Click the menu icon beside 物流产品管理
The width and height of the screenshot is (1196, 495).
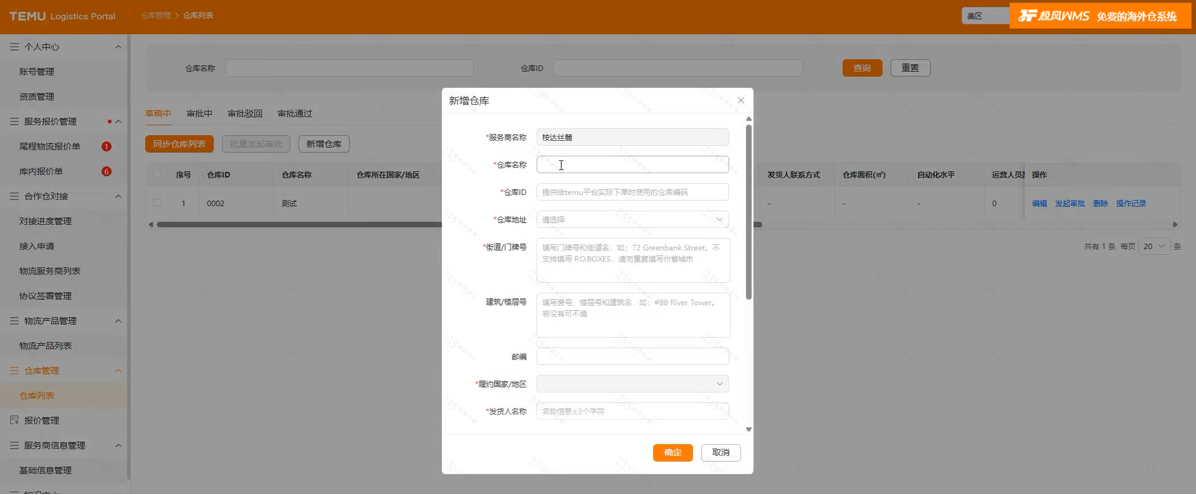14,320
